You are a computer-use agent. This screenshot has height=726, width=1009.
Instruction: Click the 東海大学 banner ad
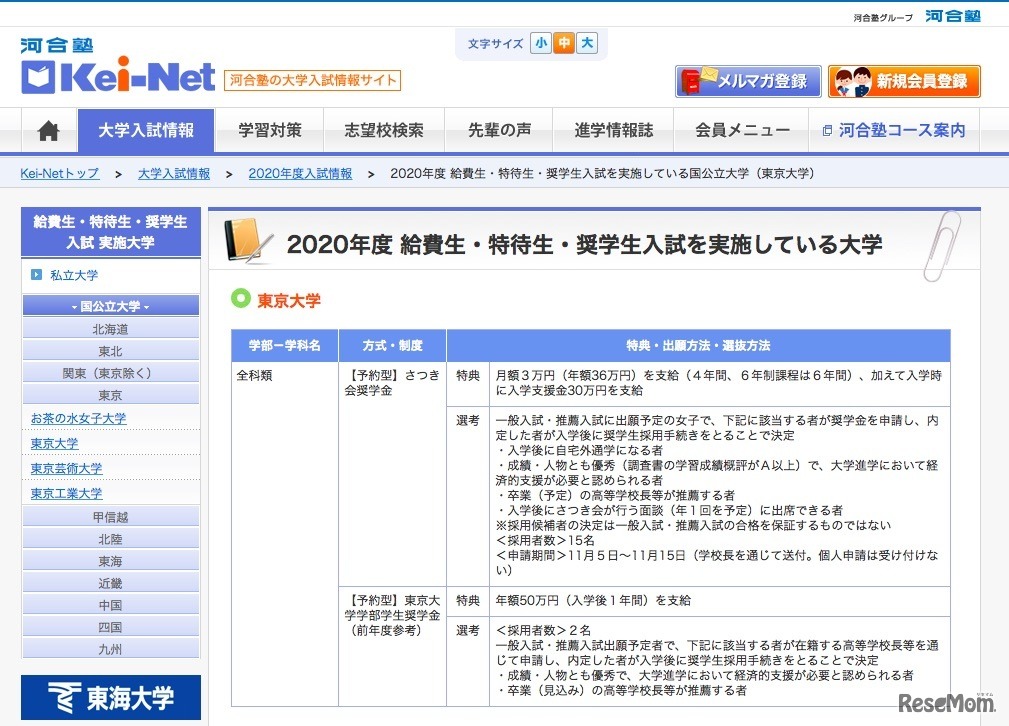111,698
